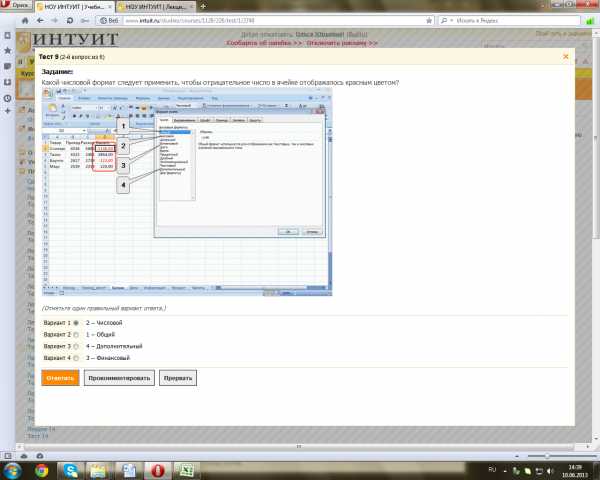
Task: Switch to first НОУ ИНТУИТ tab
Action: (75, 7)
